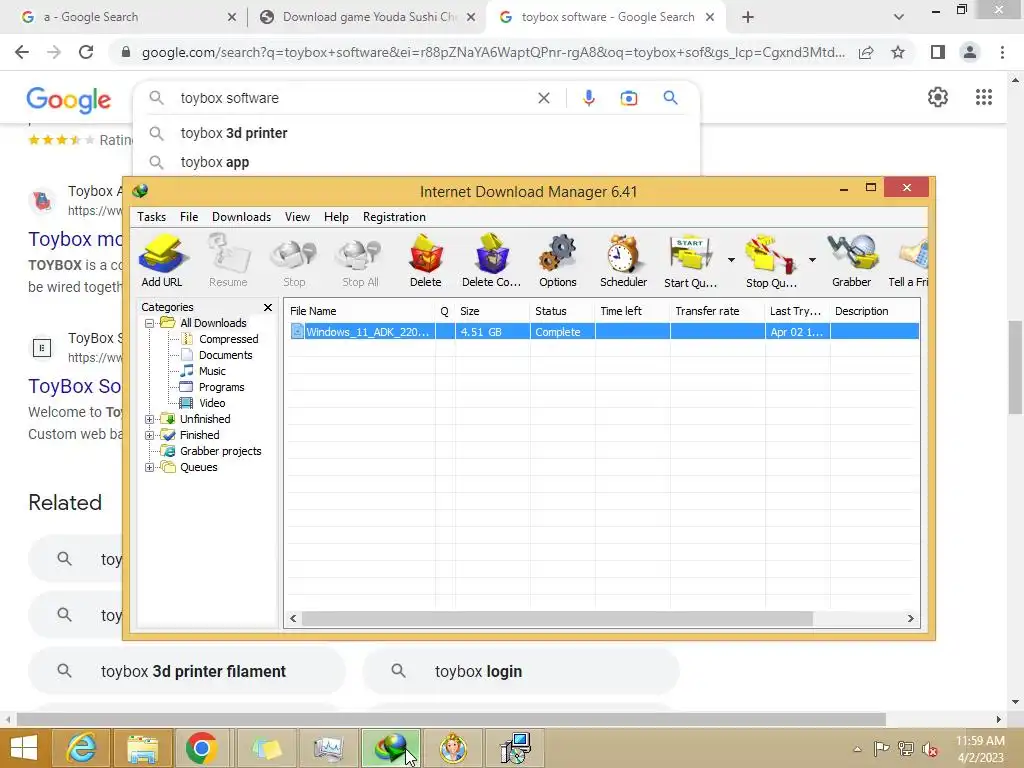Viewport: 1024px width, 768px height.
Task: Switch to Download game Youda Sushi tab
Action: [367, 17]
